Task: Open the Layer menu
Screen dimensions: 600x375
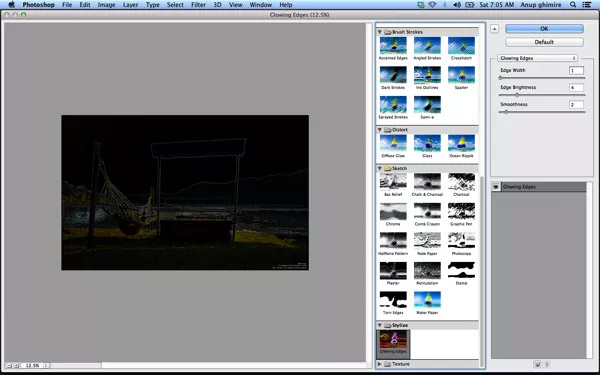Action: [130, 5]
